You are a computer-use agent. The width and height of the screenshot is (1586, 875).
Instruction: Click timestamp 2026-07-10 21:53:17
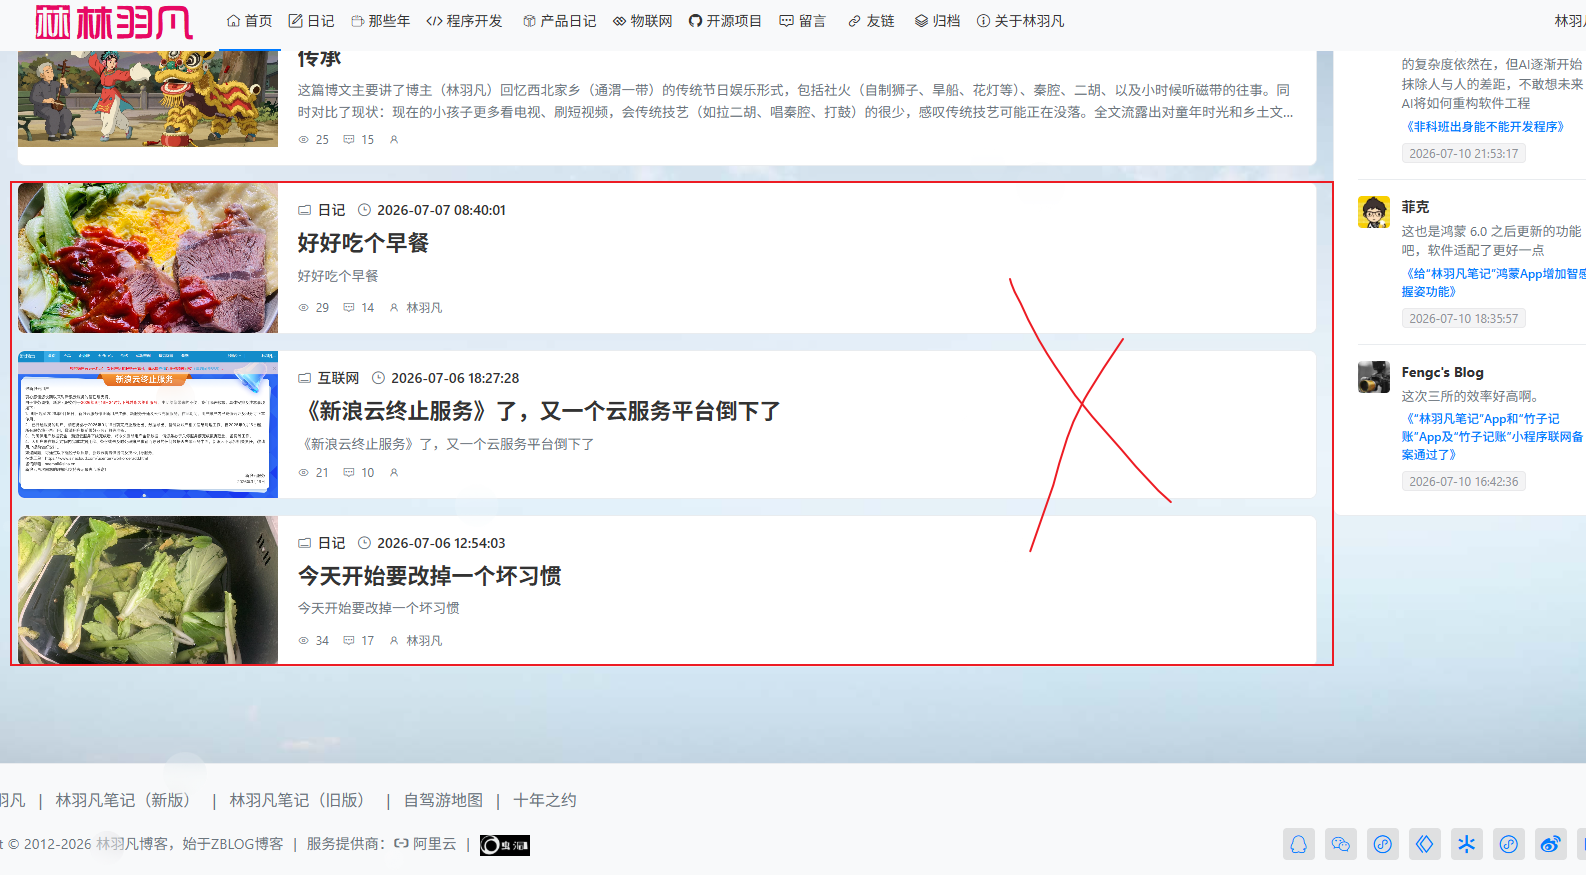(1463, 154)
